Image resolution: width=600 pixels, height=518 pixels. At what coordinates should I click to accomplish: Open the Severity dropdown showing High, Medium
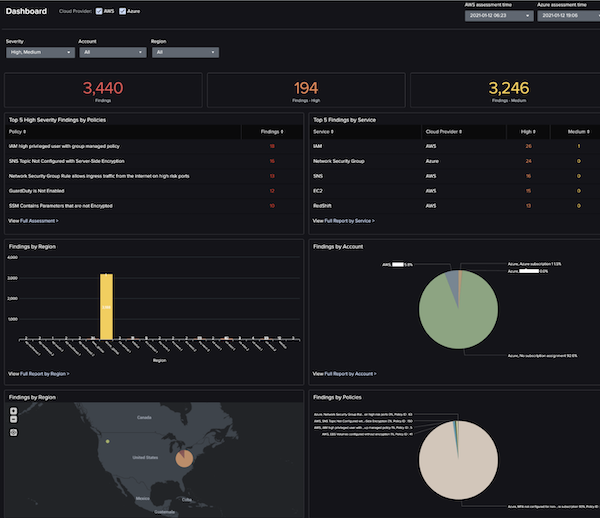click(x=40, y=52)
